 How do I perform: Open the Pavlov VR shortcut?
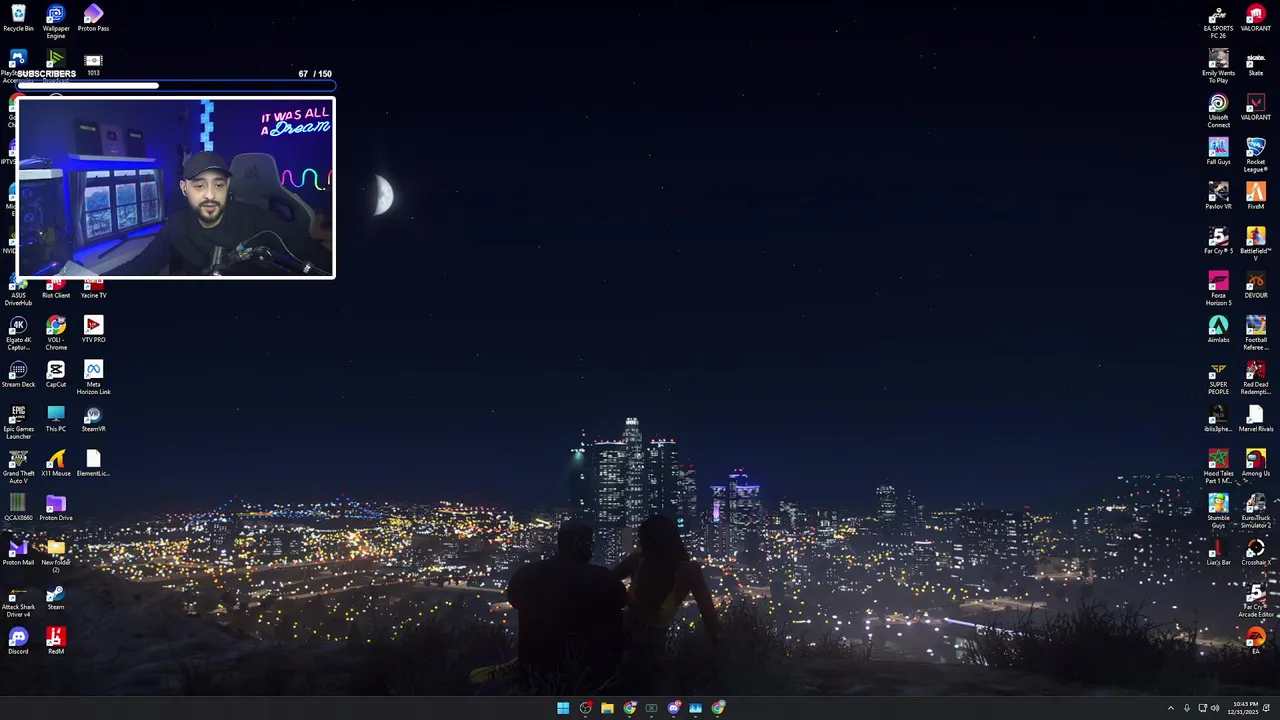[1218, 196]
